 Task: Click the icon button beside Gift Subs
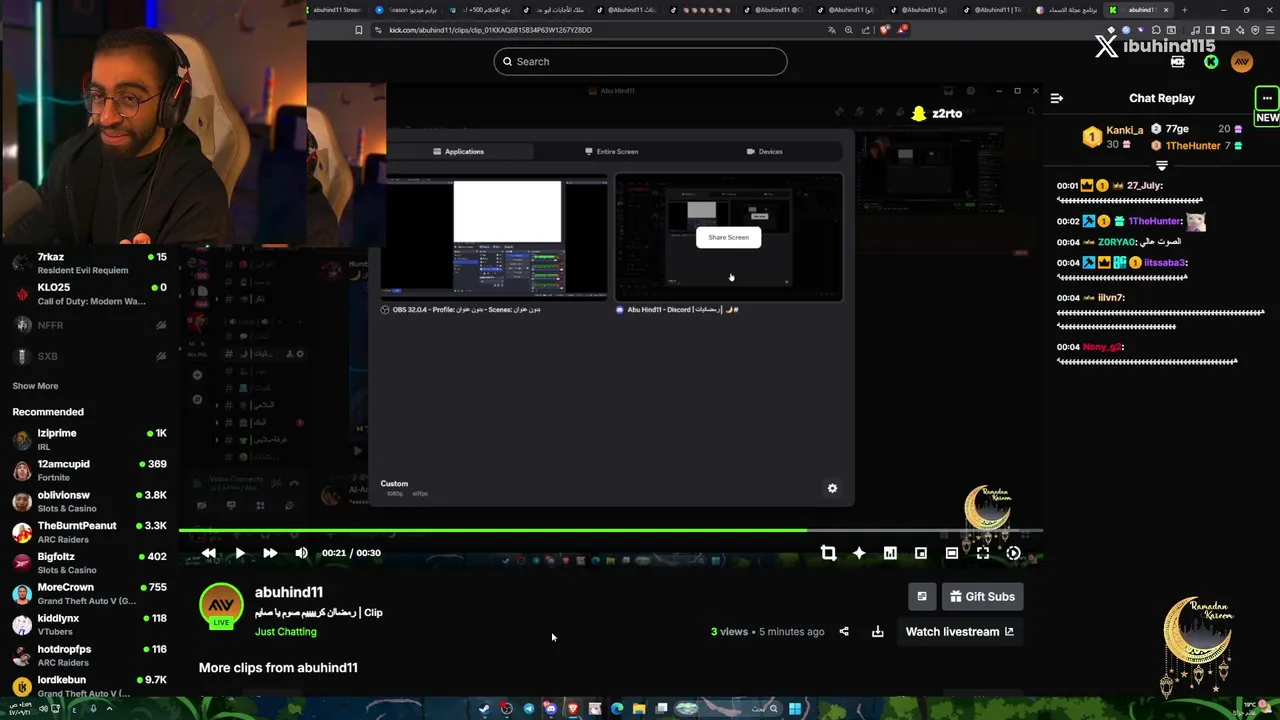[x=922, y=597]
